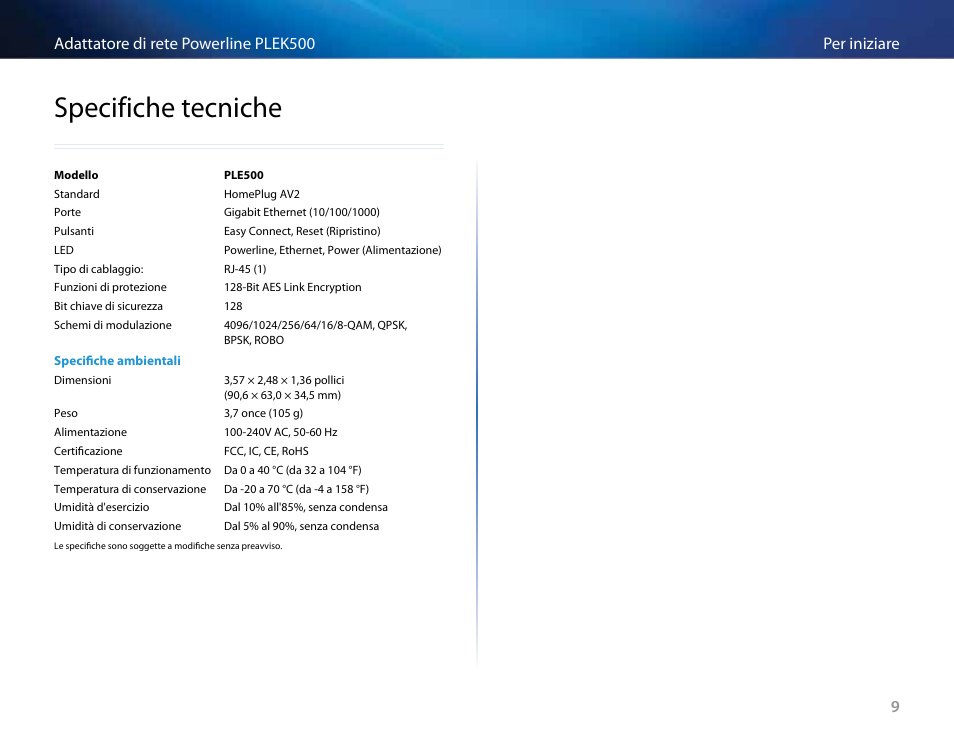This screenshot has width=954, height=738.
Task: Click the header title 'Adattatore di rete Powerline PLEK500'
Action: click(x=184, y=44)
